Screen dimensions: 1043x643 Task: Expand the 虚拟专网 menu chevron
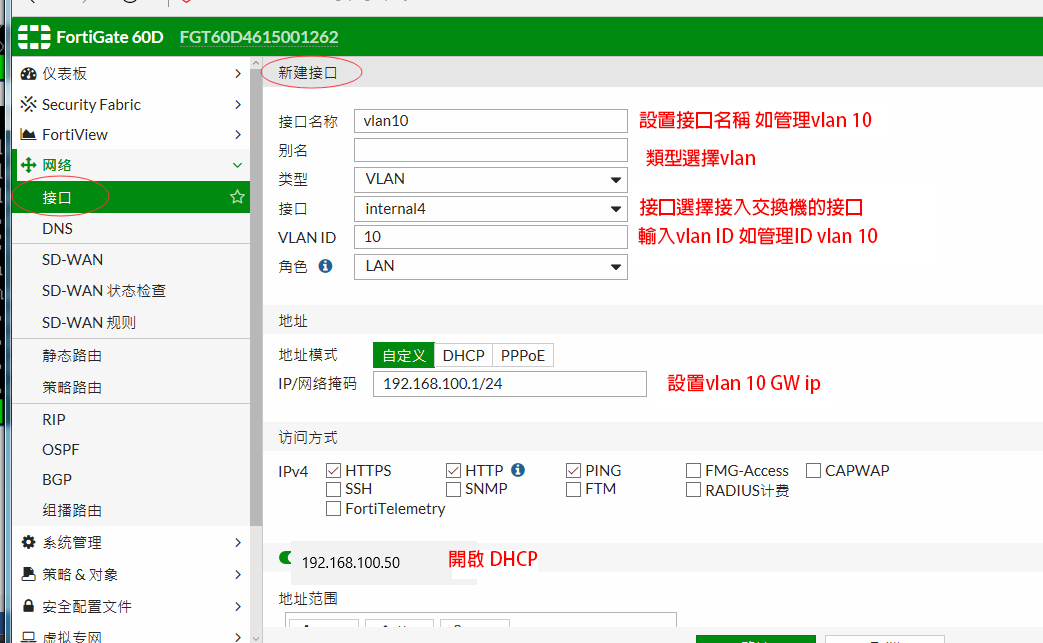point(237,637)
